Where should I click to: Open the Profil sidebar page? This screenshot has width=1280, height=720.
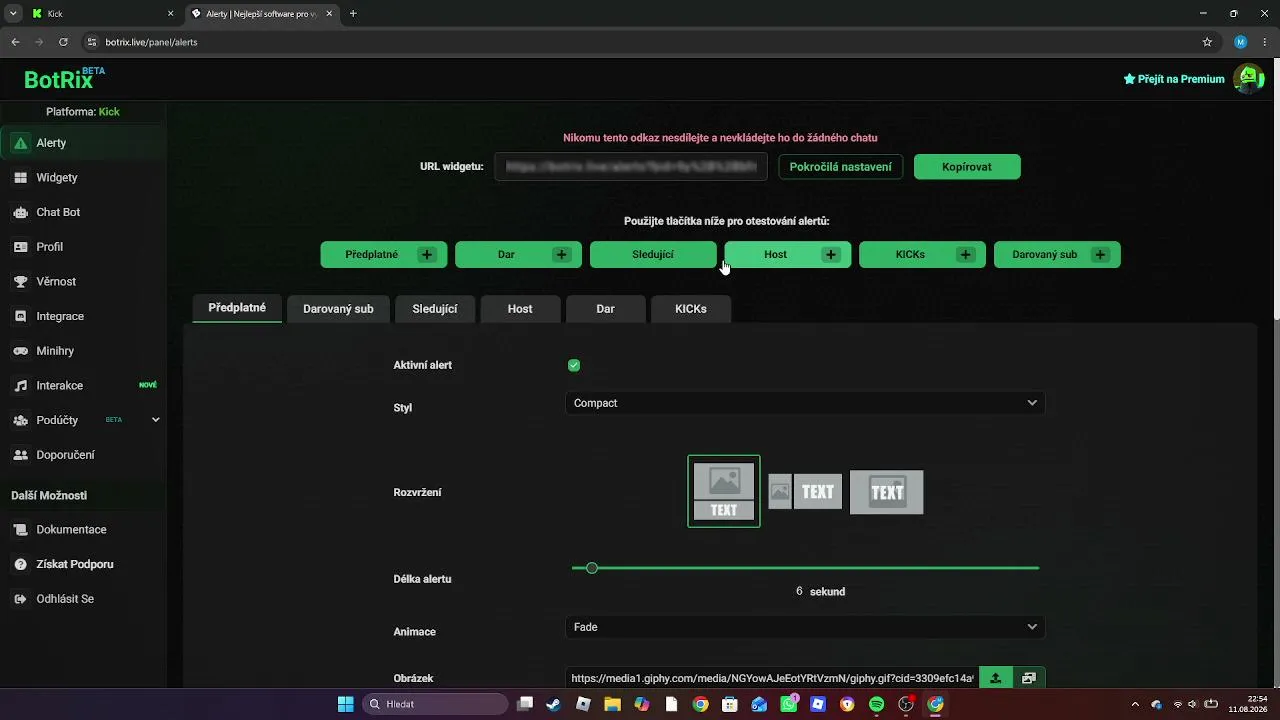tap(82, 247)
